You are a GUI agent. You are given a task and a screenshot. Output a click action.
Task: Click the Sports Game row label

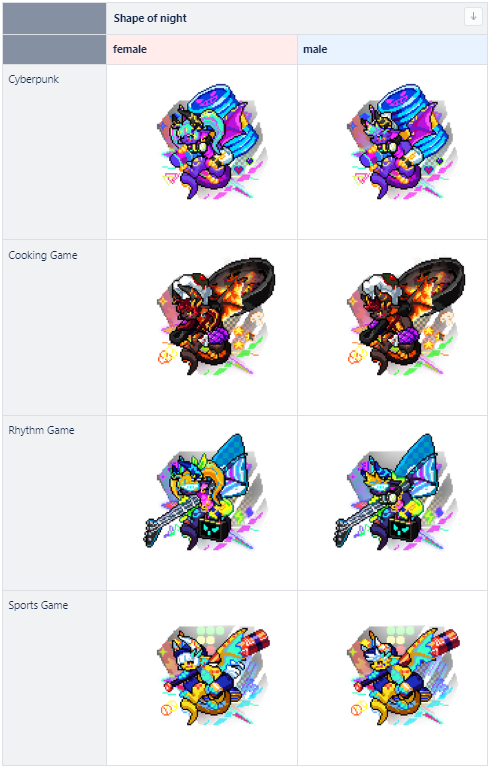[38, 605]
